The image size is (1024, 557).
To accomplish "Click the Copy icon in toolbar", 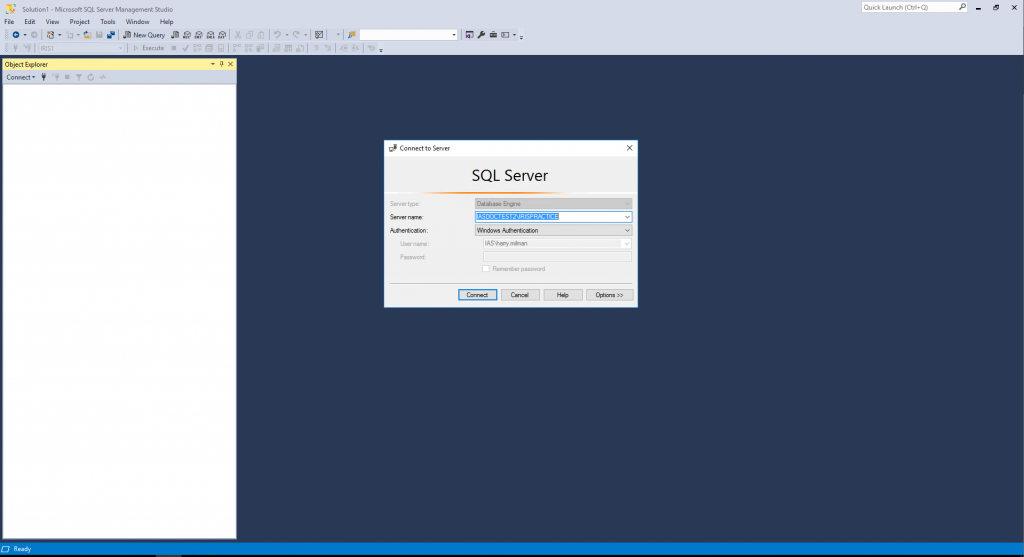I will [249, 35].
